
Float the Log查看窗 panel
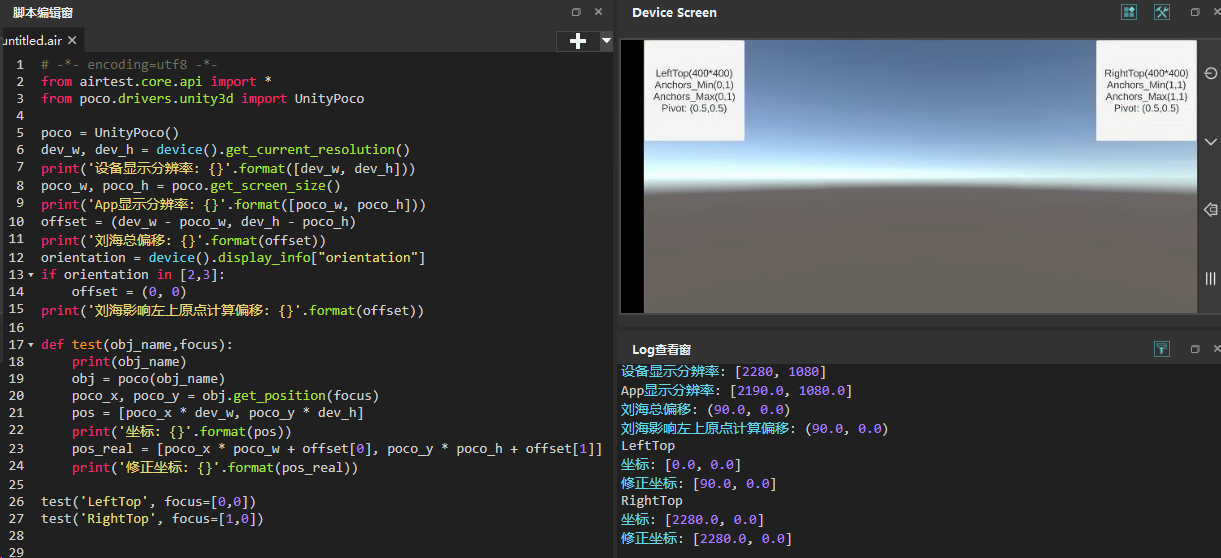click(1195, 349)
